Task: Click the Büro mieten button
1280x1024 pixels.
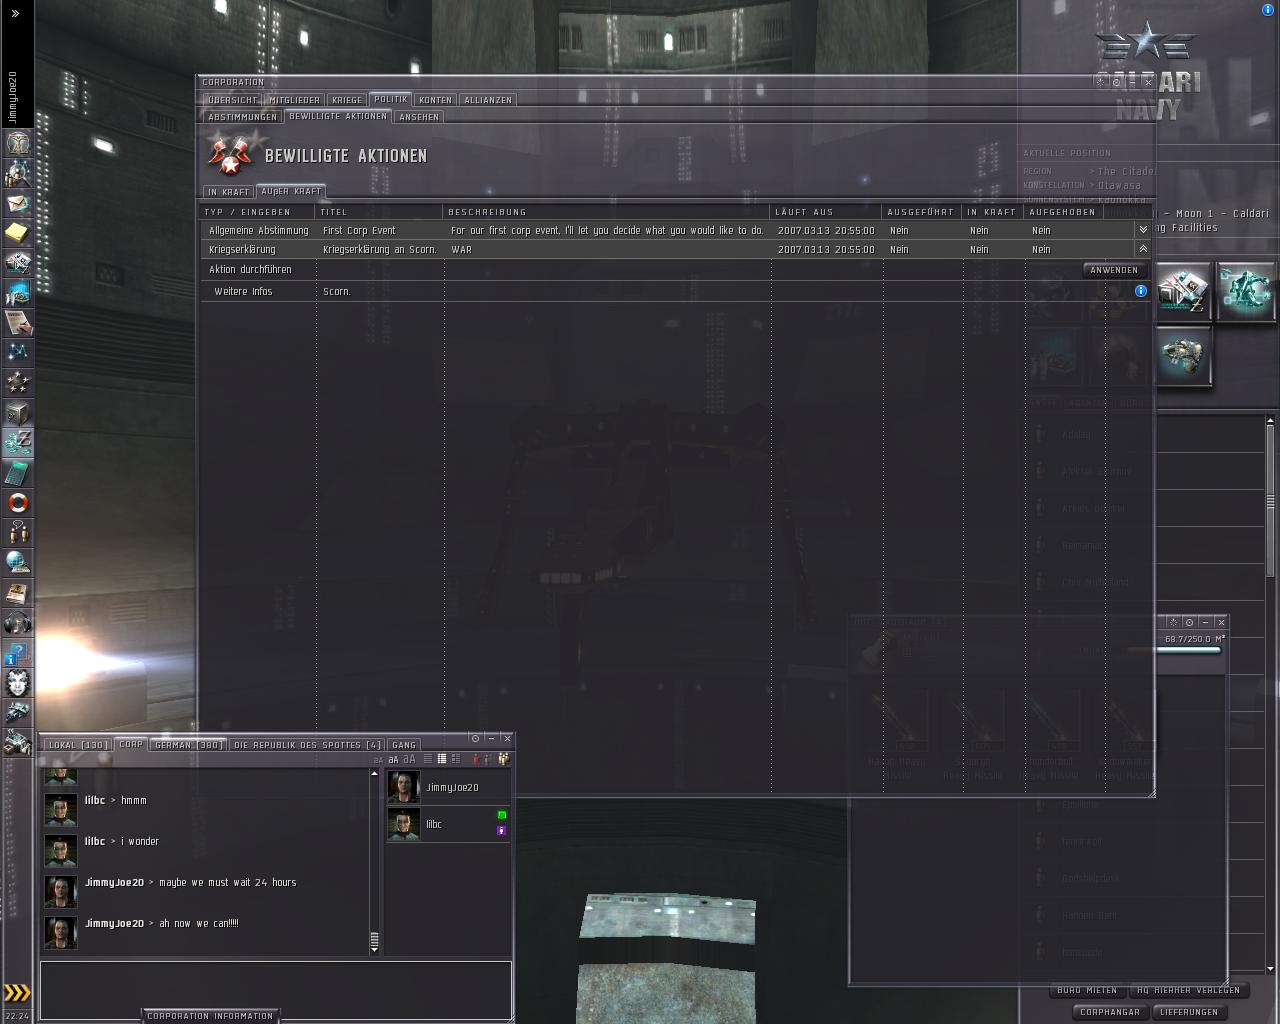Action: point(1087,990)
